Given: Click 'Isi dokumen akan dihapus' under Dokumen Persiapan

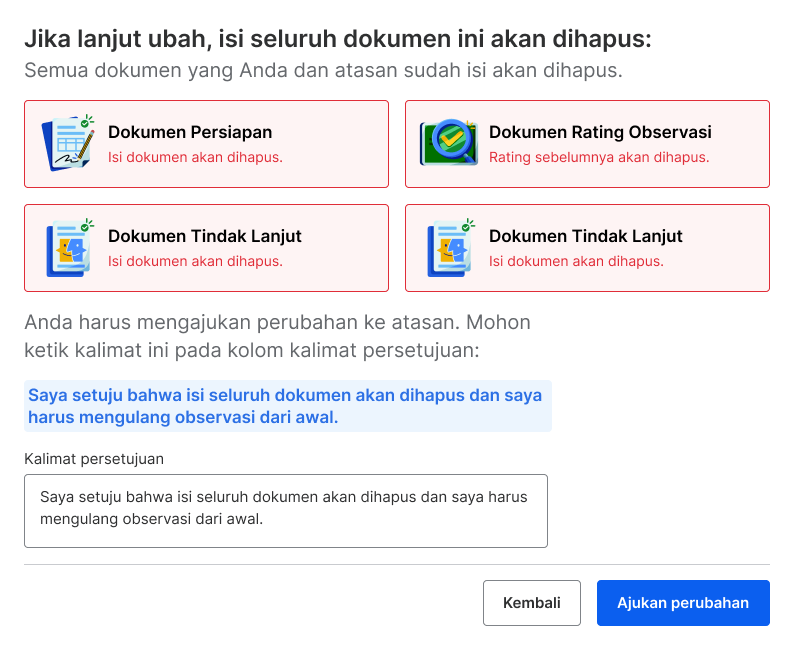Looking at the screenshot, I should 195,157.
